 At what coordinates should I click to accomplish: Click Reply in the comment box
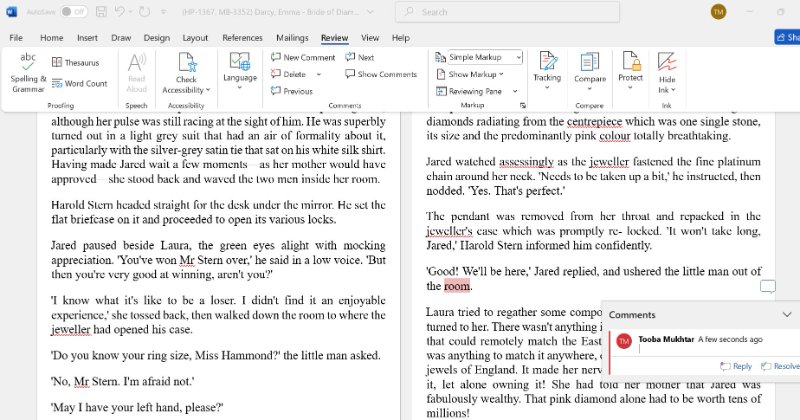[x=736, y=367]
